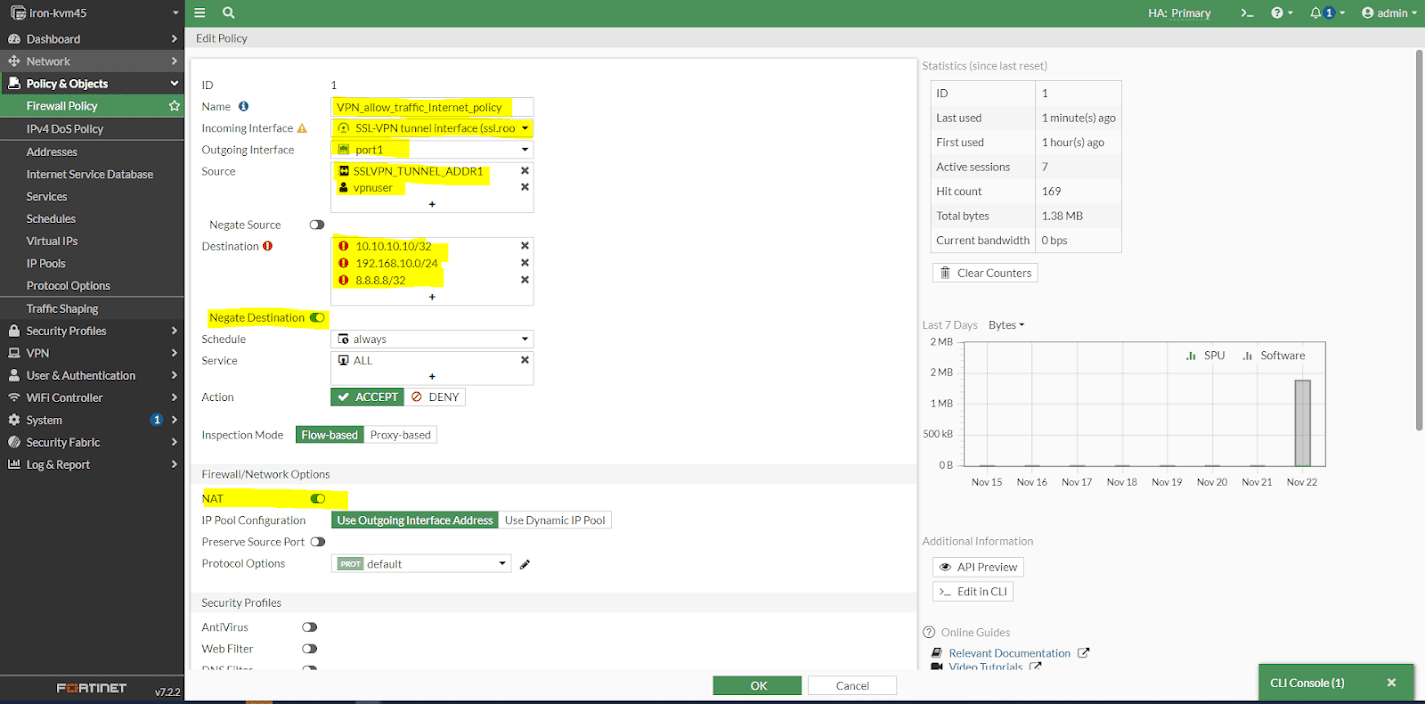Expand the Security Profiles sidebar menu
Viewport: 1425px width, 704px height.
[92, 331]
